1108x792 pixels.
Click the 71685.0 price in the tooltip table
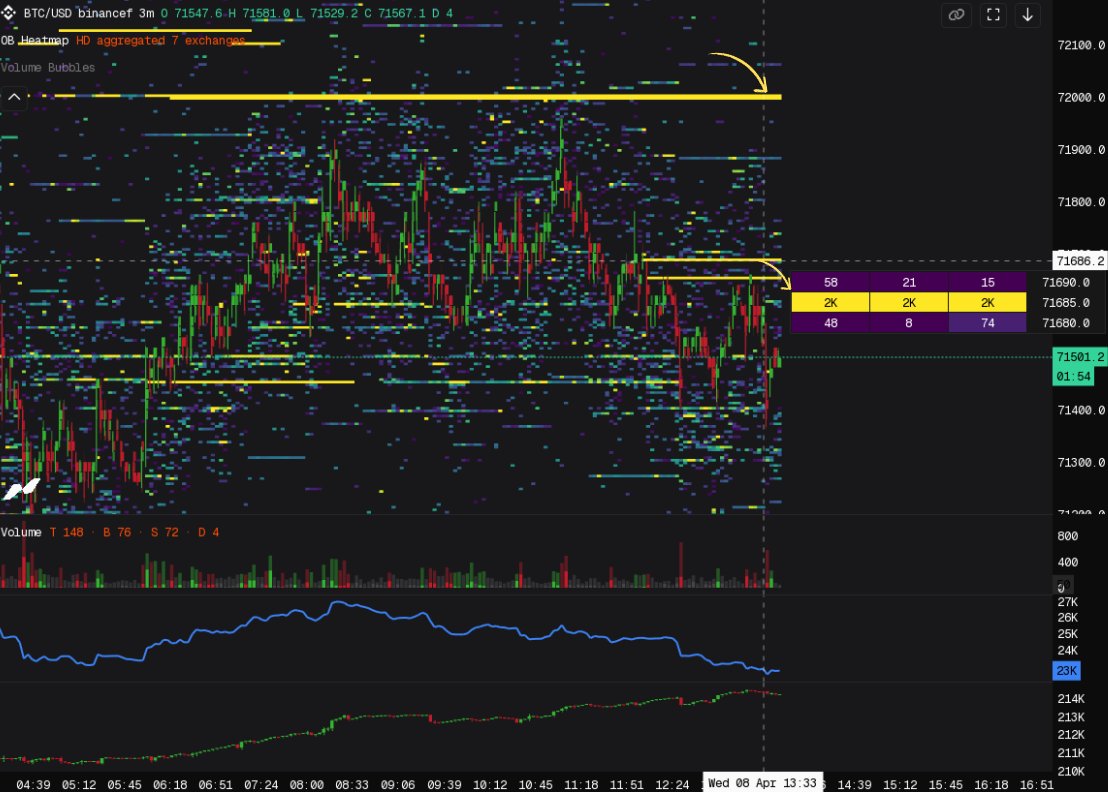(x=1066, y=302)
